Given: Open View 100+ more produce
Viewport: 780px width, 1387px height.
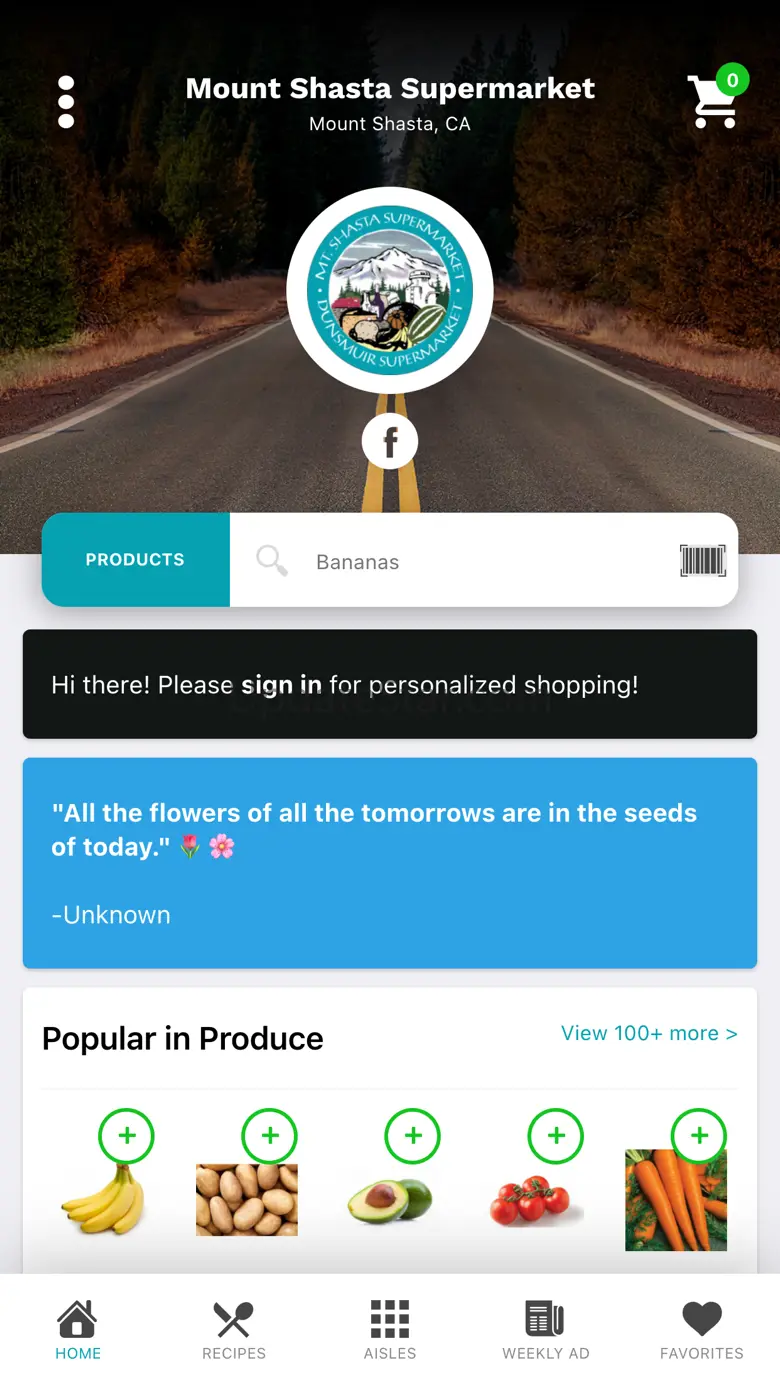Looking at the screenshot, I should pyautogui.click(x=649, y=1033).
